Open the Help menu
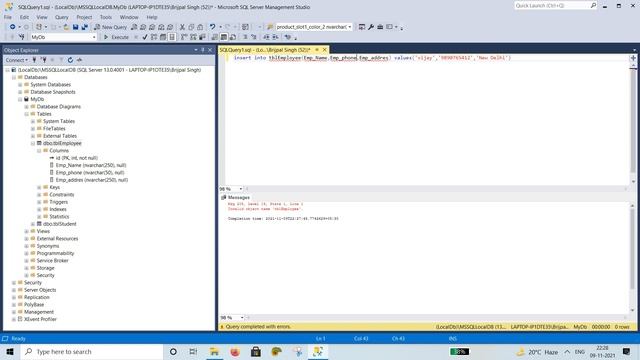The height and width of the screenshot is (360, 640). pyautogui.click(x=152, y=17)
